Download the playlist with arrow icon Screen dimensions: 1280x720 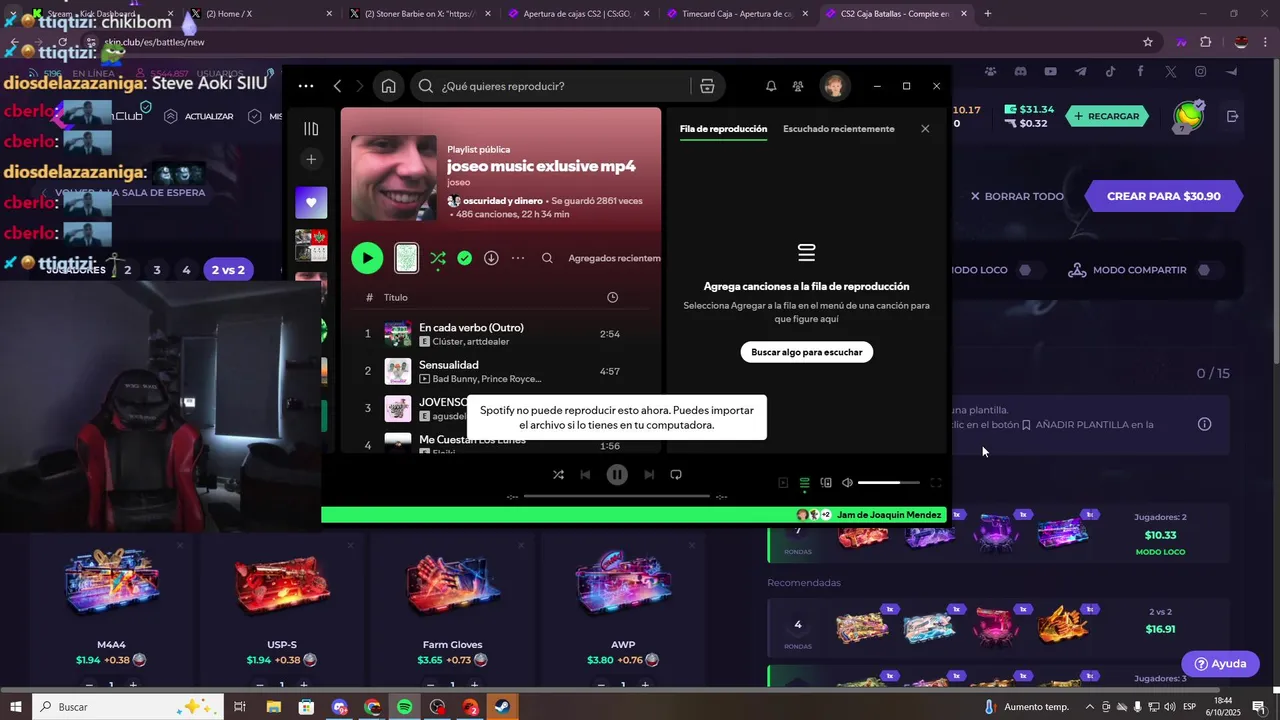point(491,258)
